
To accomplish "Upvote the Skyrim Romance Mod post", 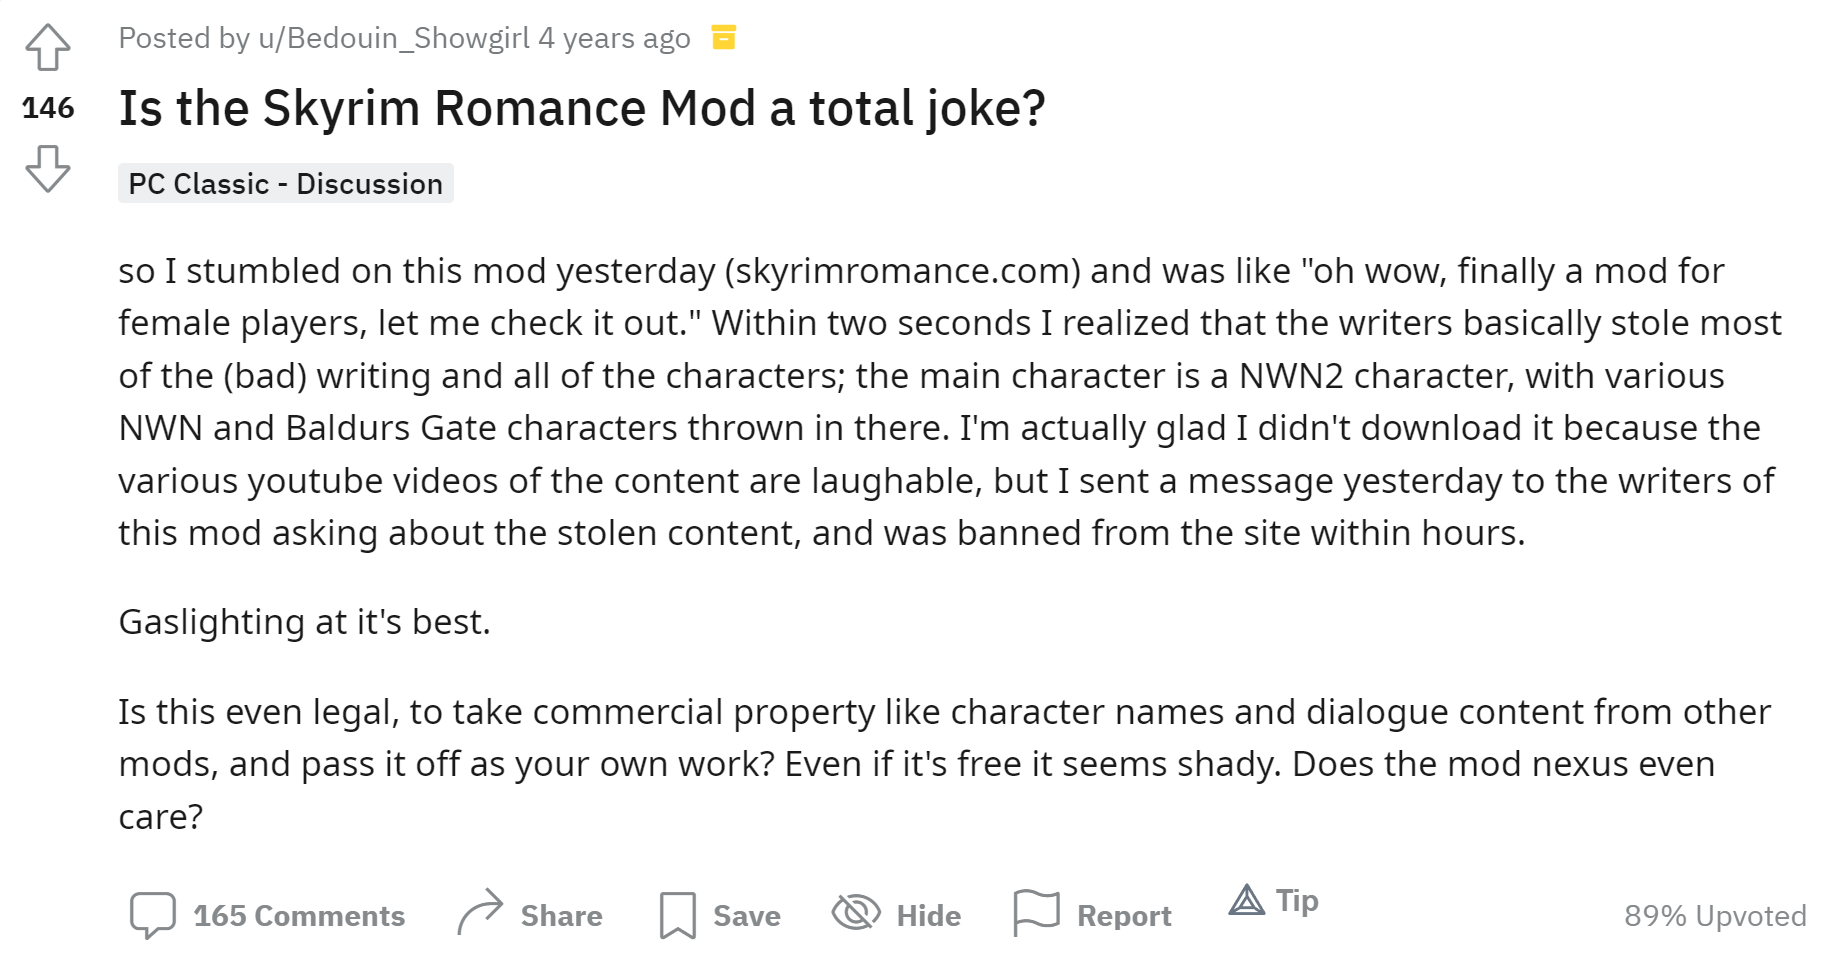I will [x=48, y=47].
